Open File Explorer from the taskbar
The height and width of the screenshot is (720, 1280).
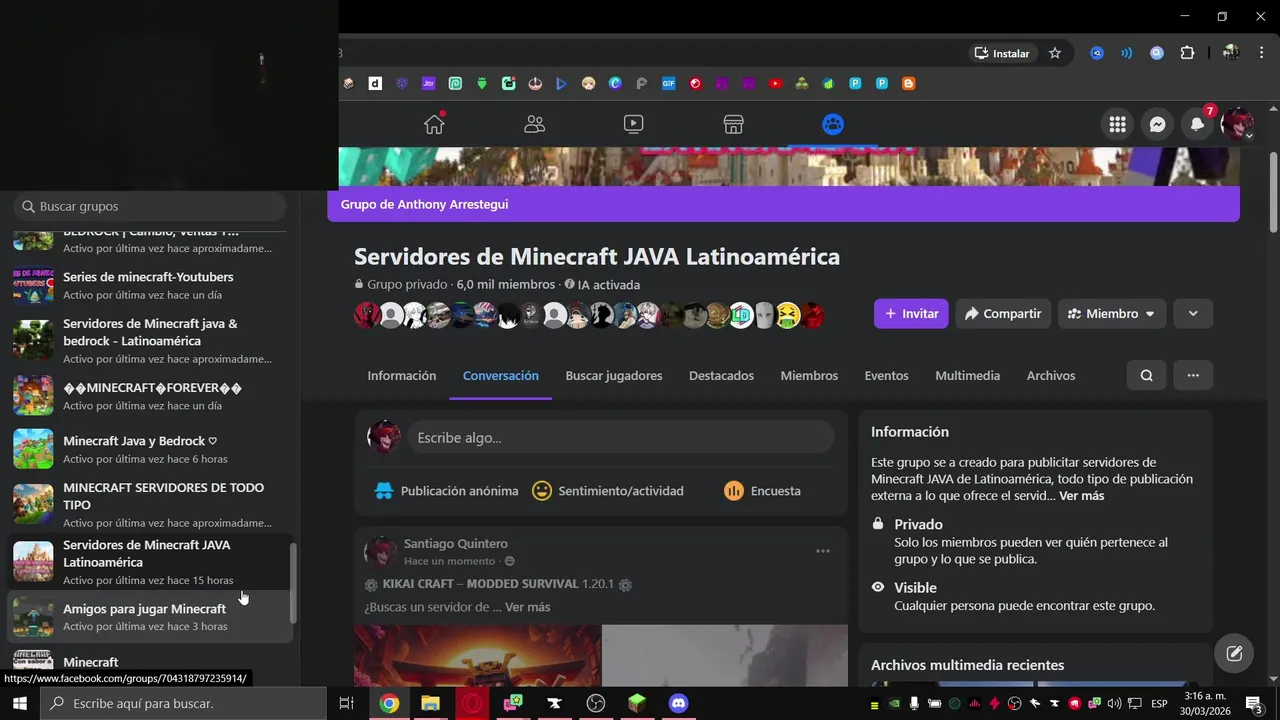(x=430, y=703)
